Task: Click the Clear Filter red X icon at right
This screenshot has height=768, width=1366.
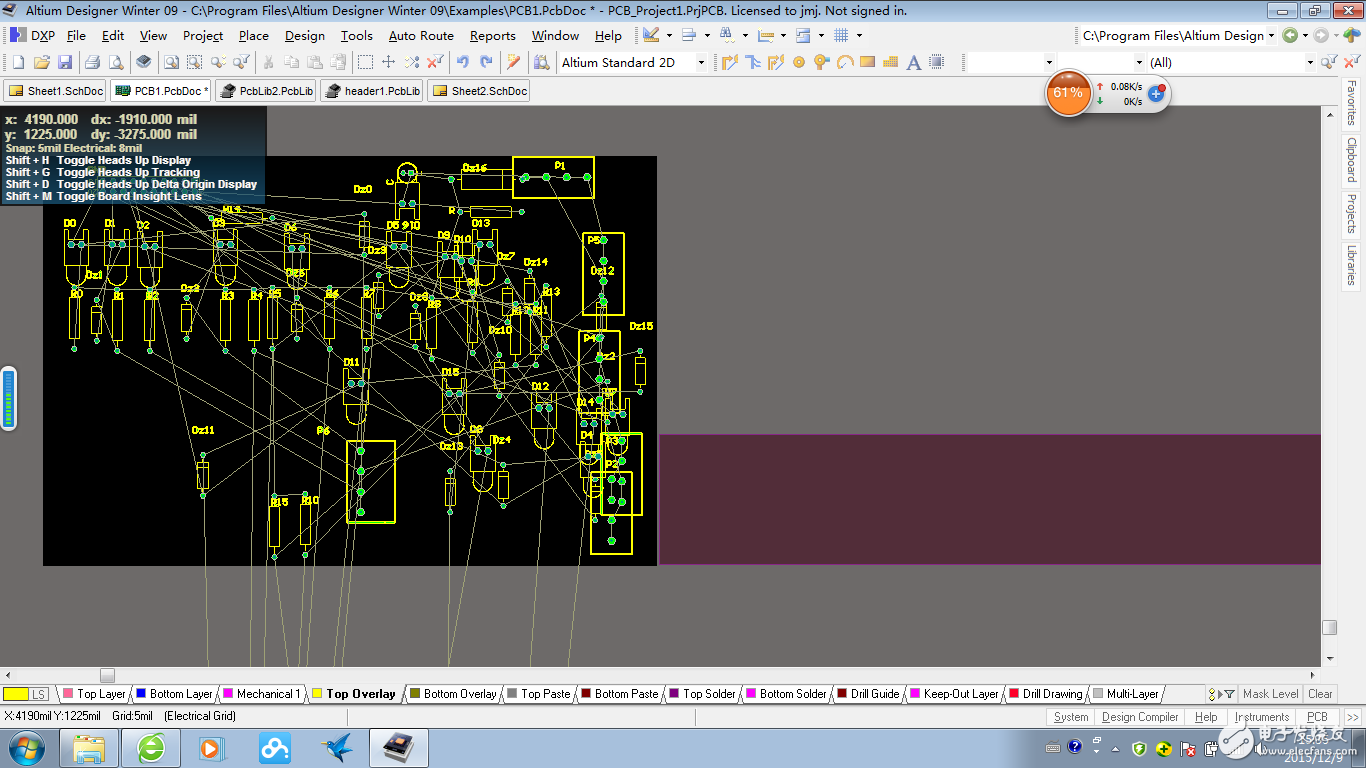Action: 1351,62
